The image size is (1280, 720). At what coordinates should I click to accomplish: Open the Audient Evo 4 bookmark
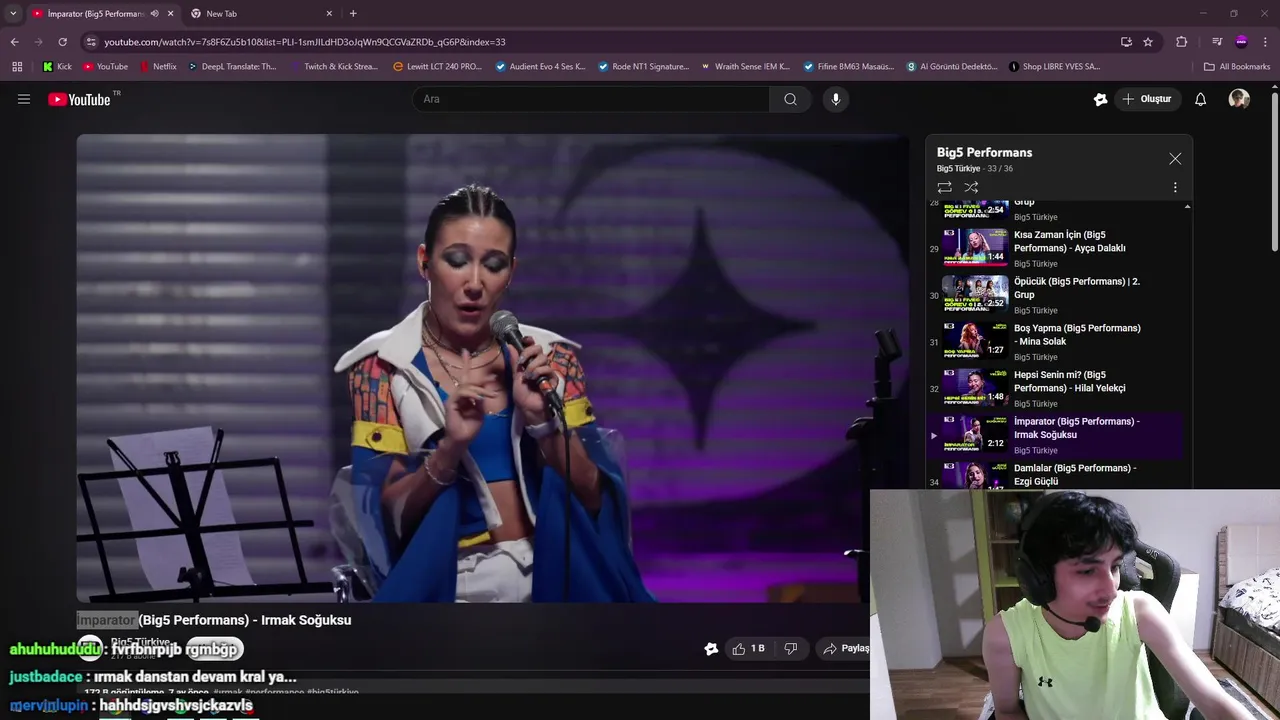click(x=541, y=67)
